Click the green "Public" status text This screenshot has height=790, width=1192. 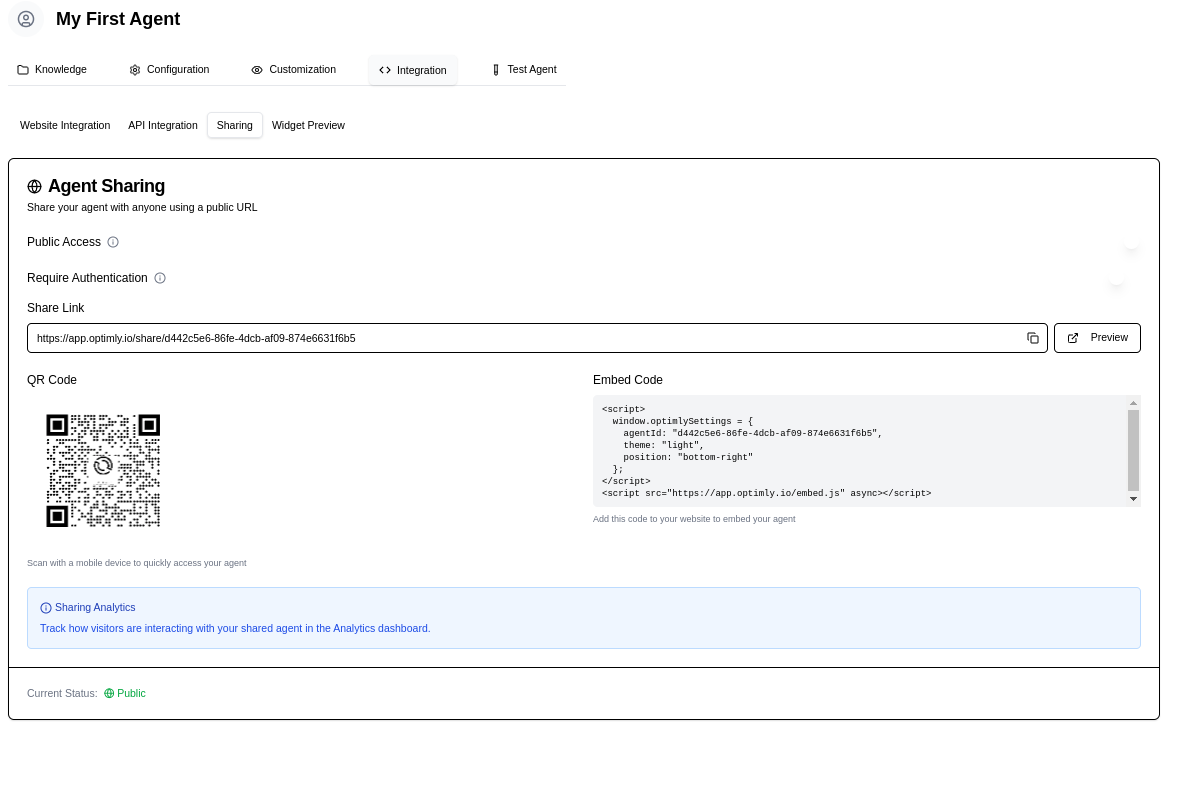[x=132, y=693]
